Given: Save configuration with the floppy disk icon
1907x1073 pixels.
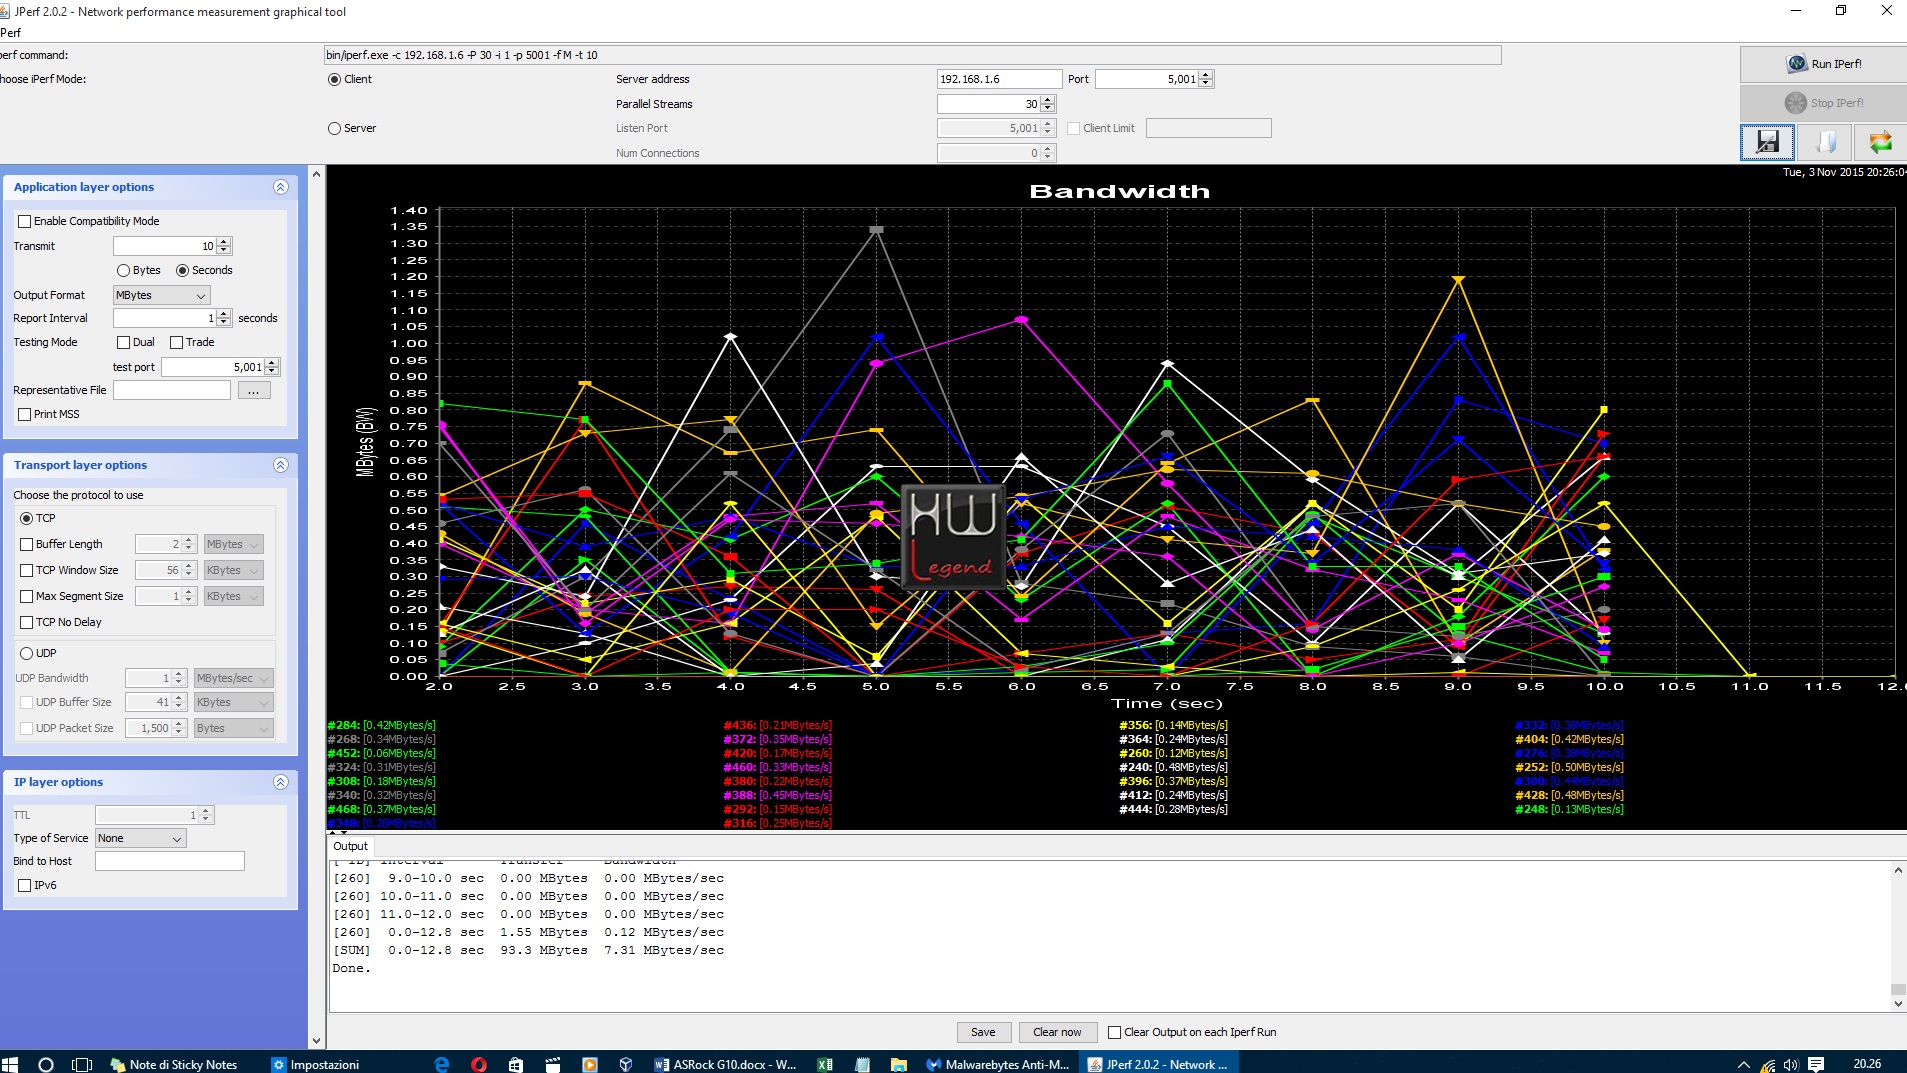Looking at the screenshot, I should pyautogui.click(x=1767, y=142).
